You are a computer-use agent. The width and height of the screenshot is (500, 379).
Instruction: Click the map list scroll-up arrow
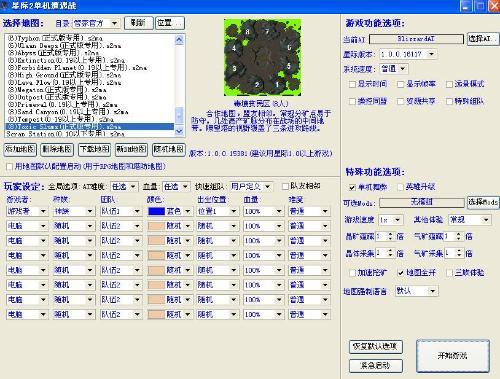click(179, 40)
